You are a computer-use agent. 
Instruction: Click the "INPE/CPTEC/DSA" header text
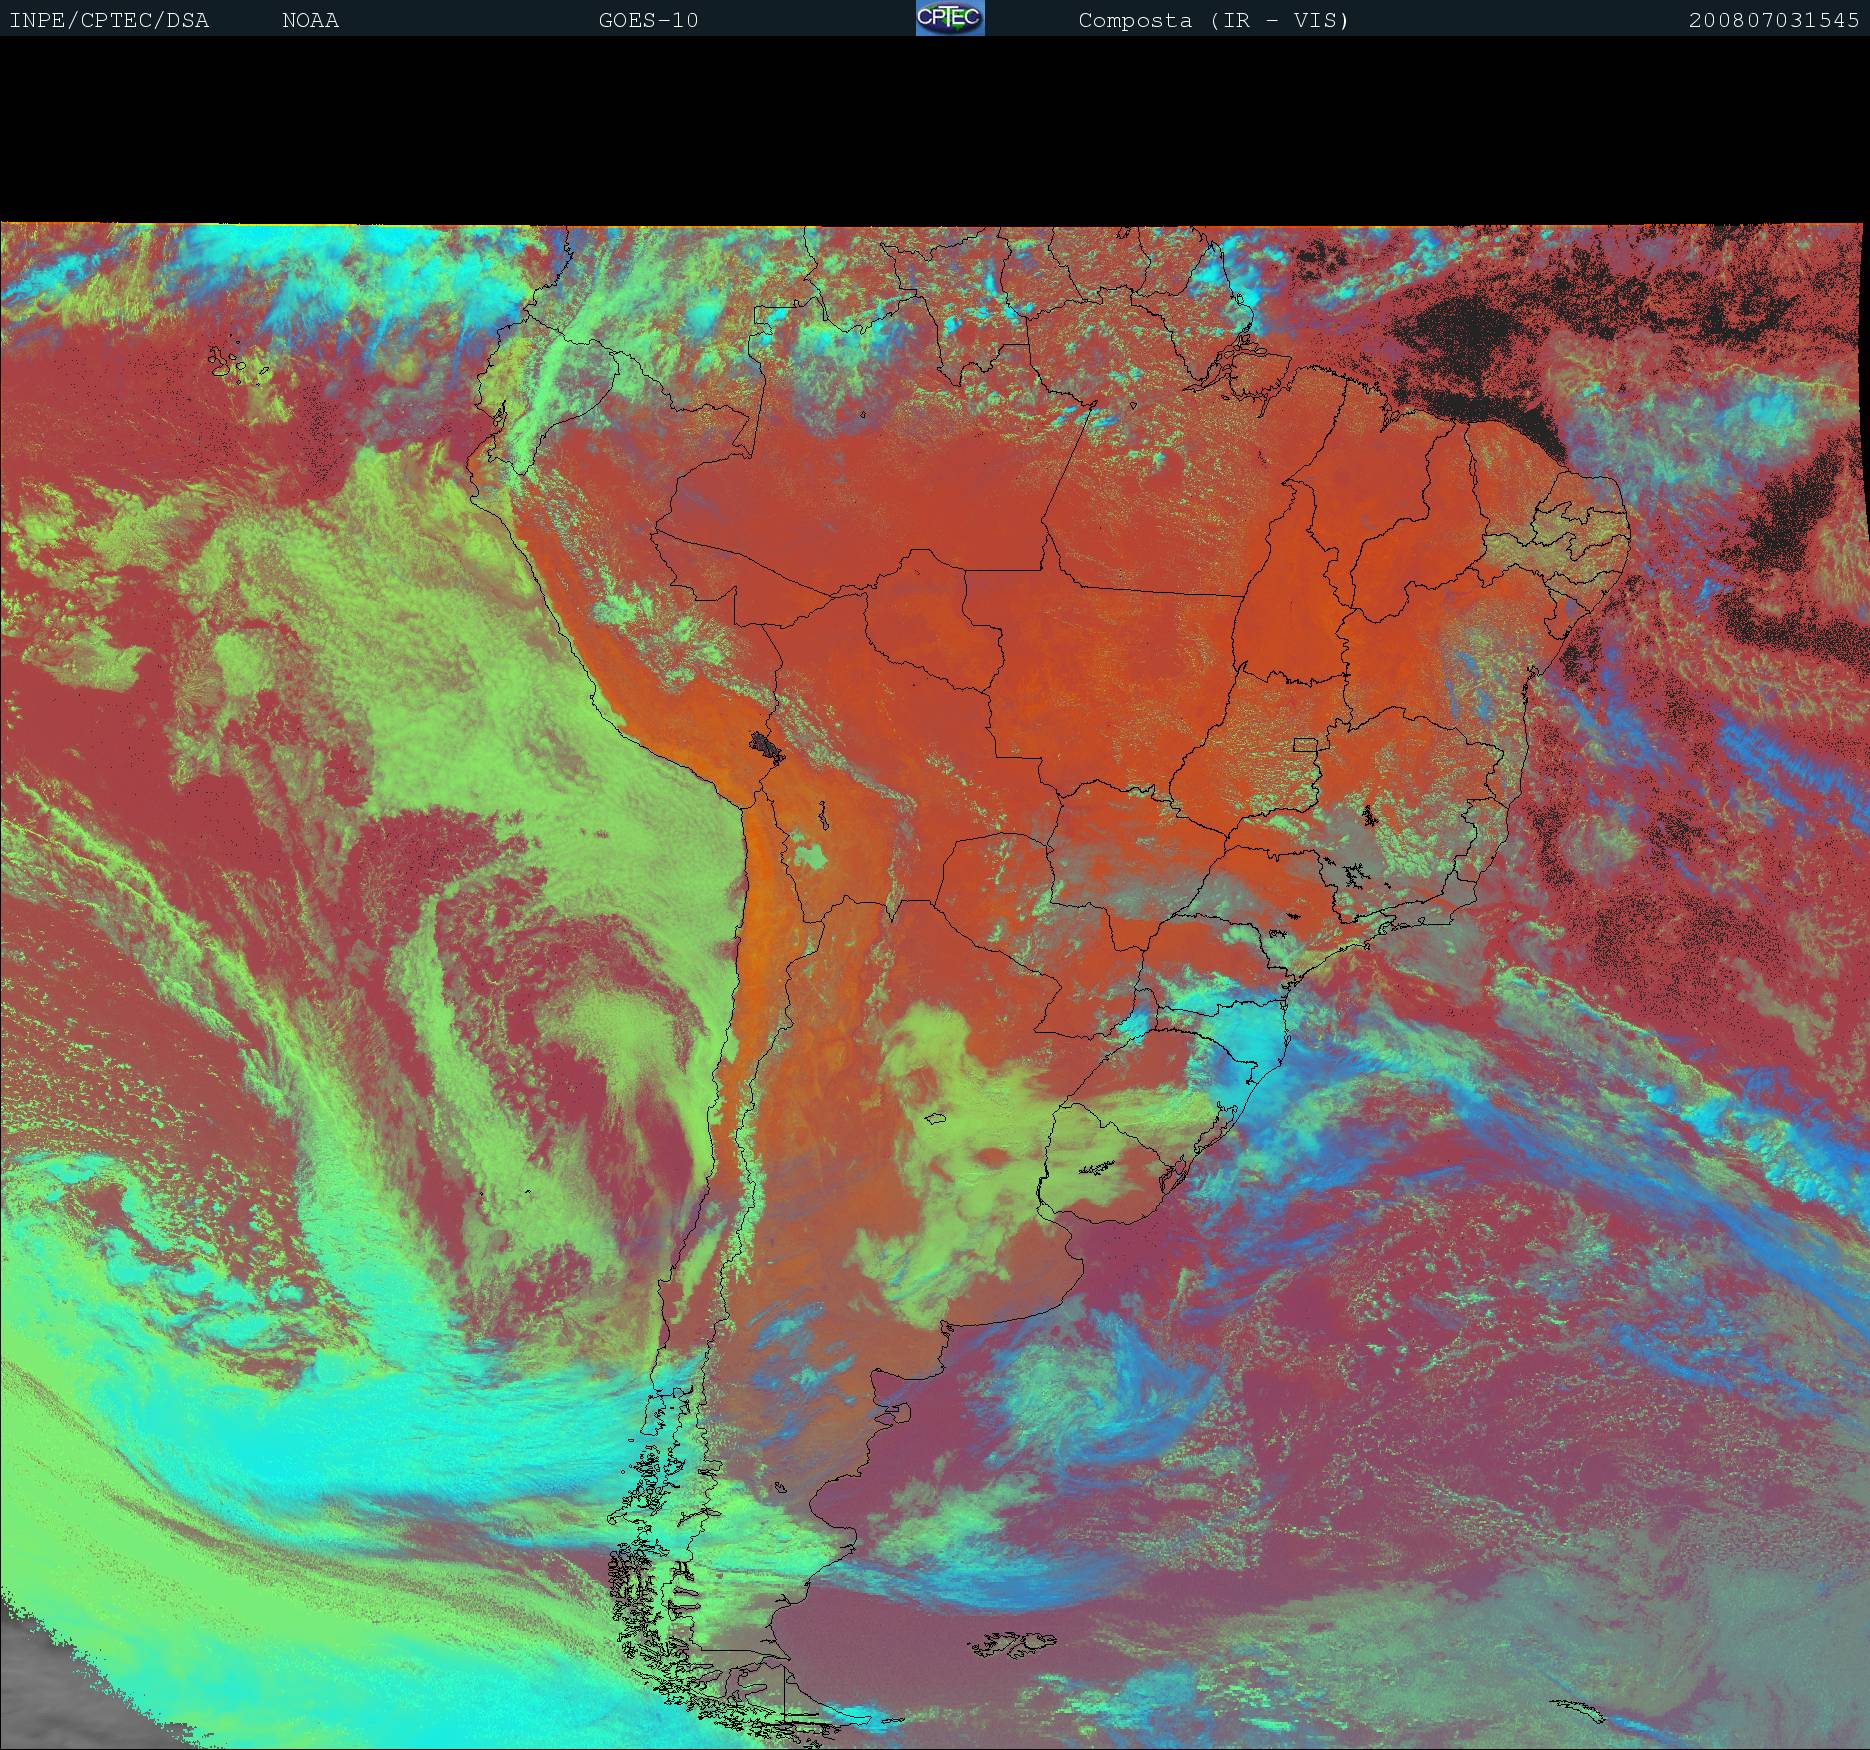(x=109, y=20)
